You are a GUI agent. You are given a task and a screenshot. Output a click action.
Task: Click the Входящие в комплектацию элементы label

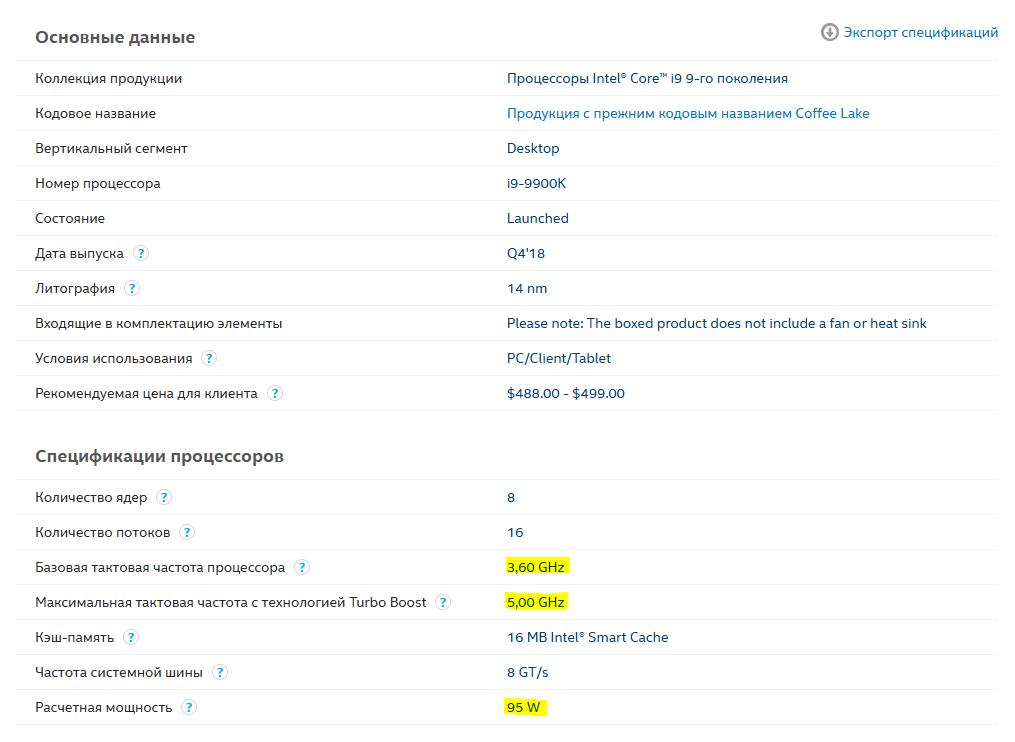[159, 323]
